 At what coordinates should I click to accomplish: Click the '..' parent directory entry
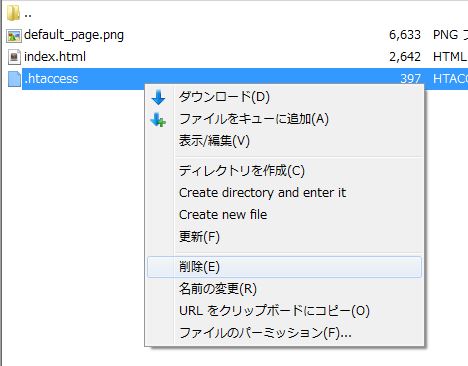click(x=28, y=15)
